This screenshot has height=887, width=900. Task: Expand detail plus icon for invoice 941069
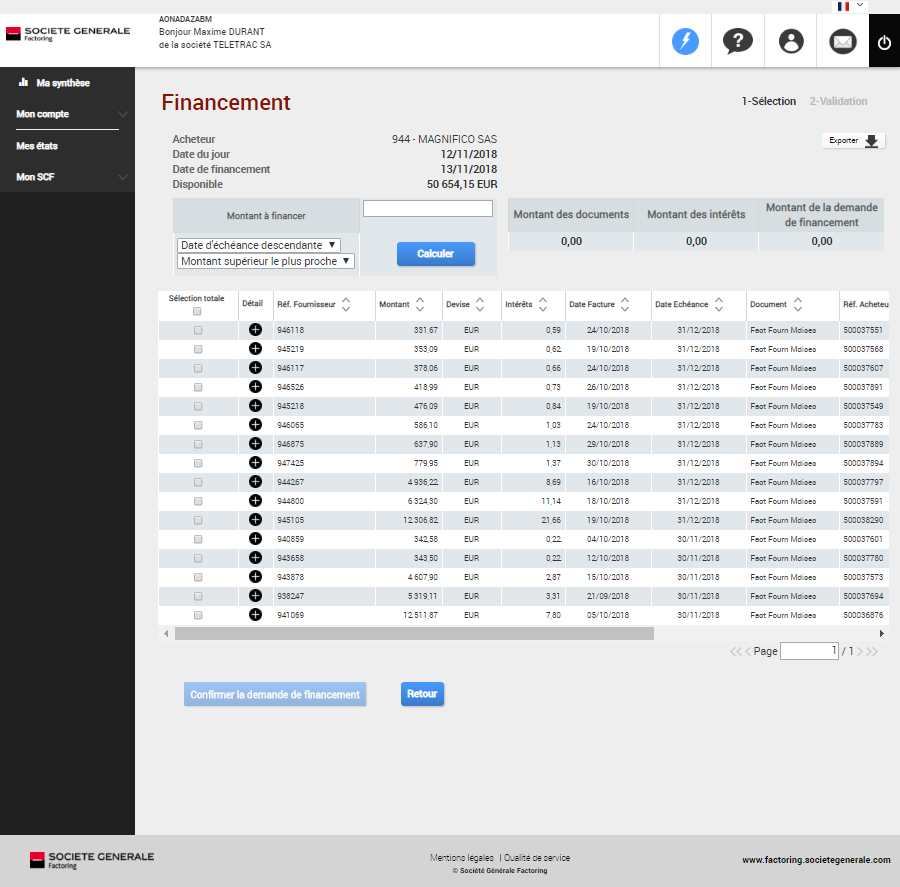pos(255,615)
